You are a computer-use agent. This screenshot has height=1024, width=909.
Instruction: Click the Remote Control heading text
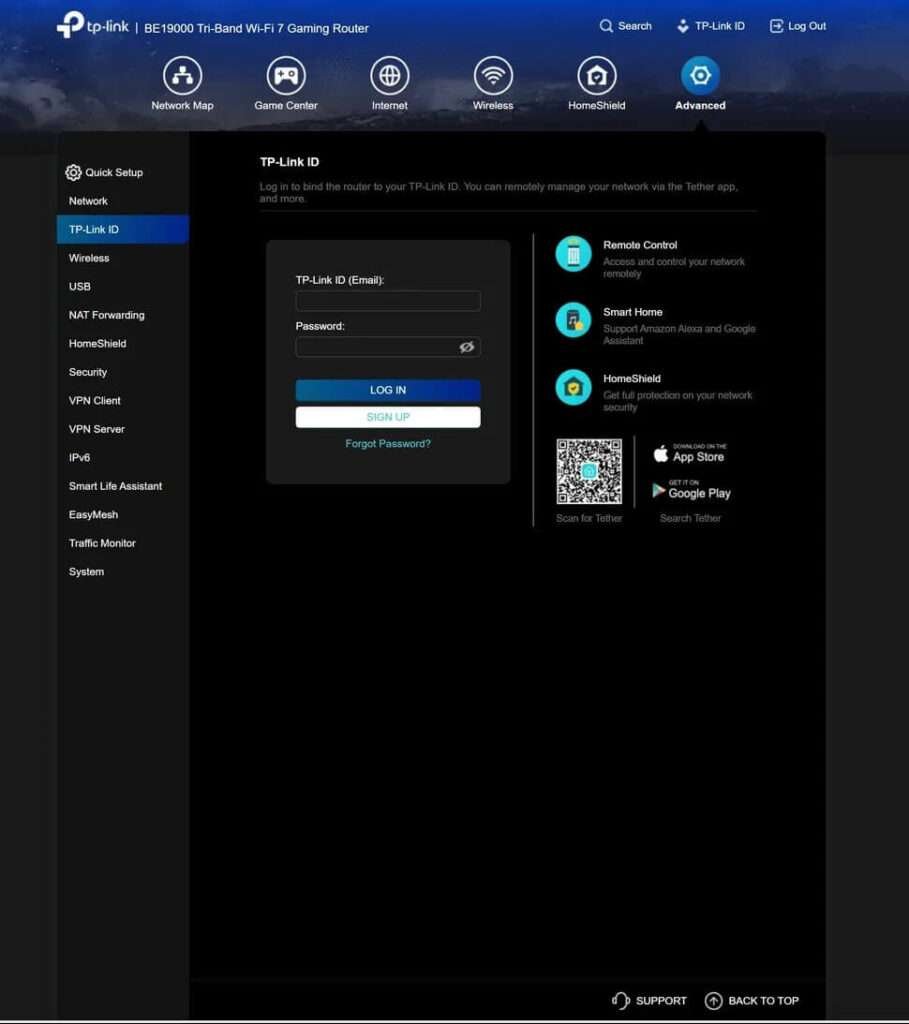(x=640, y=245)
